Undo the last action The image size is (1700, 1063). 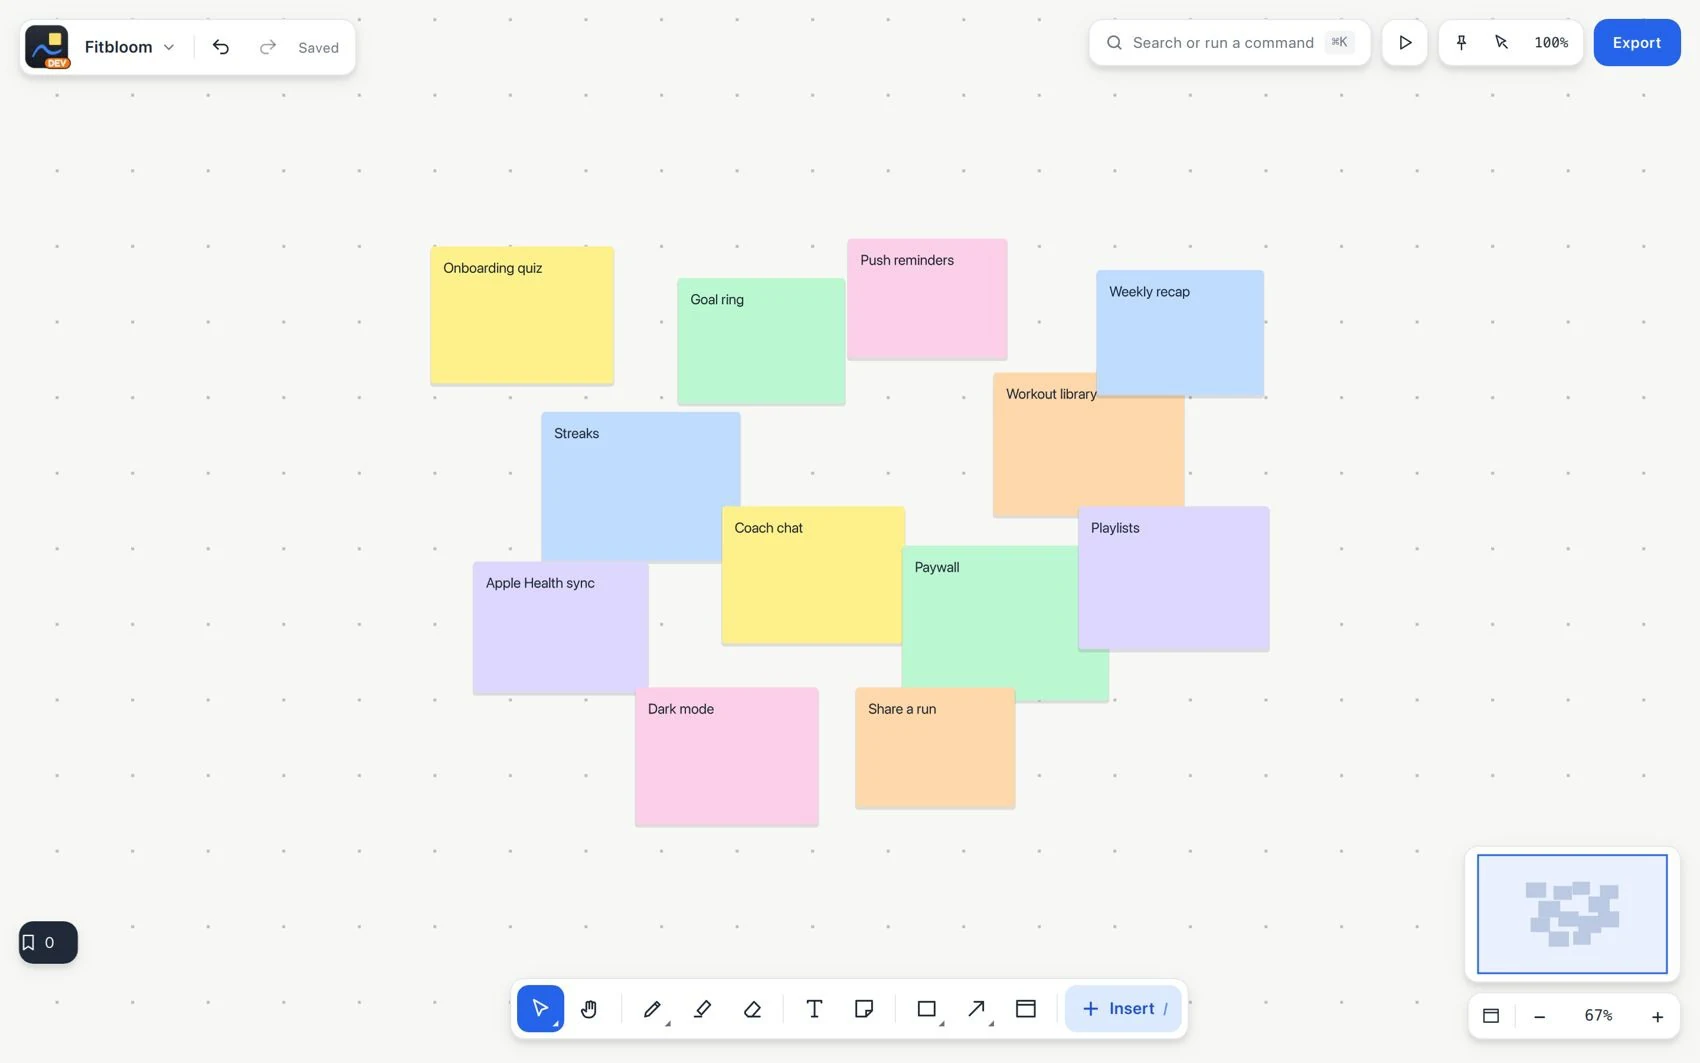pos(221,47)
